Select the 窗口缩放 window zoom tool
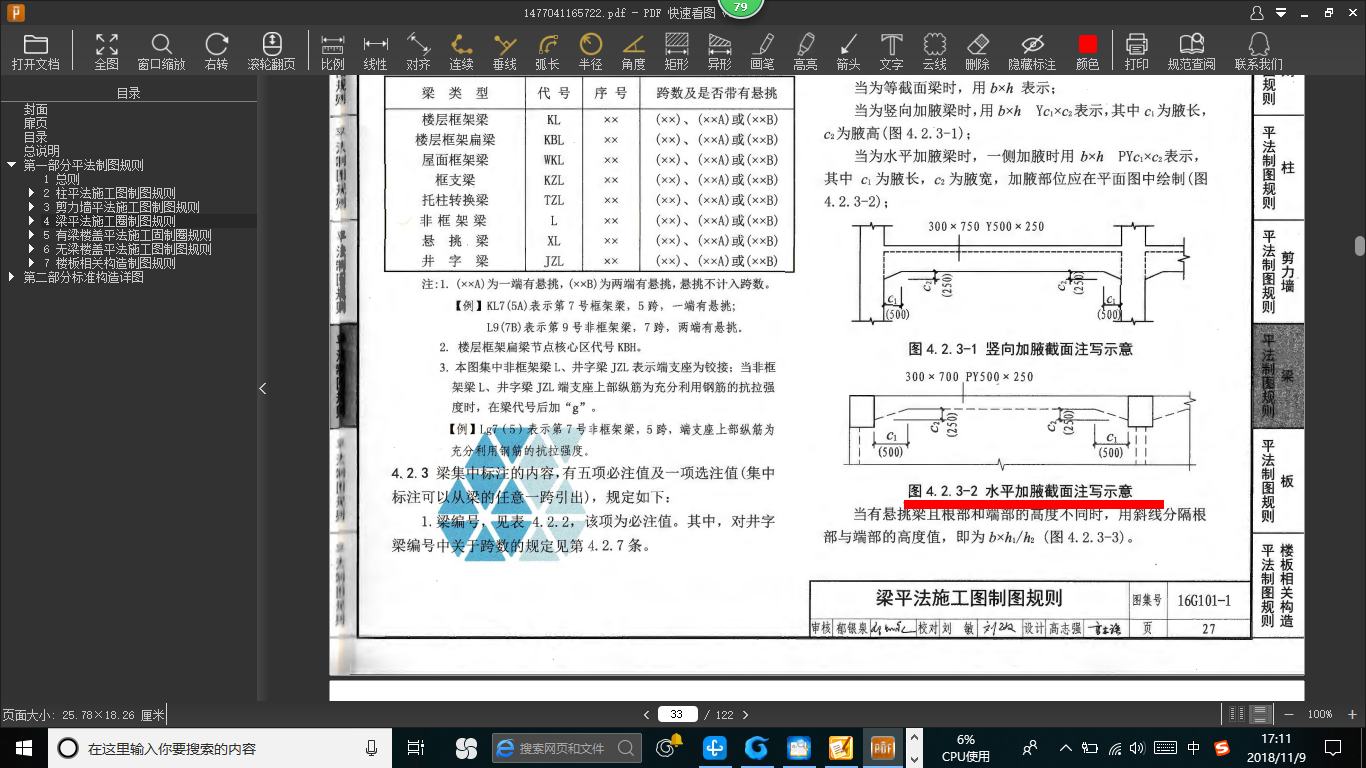This screenshot has width=1366, height=768. 161,51
